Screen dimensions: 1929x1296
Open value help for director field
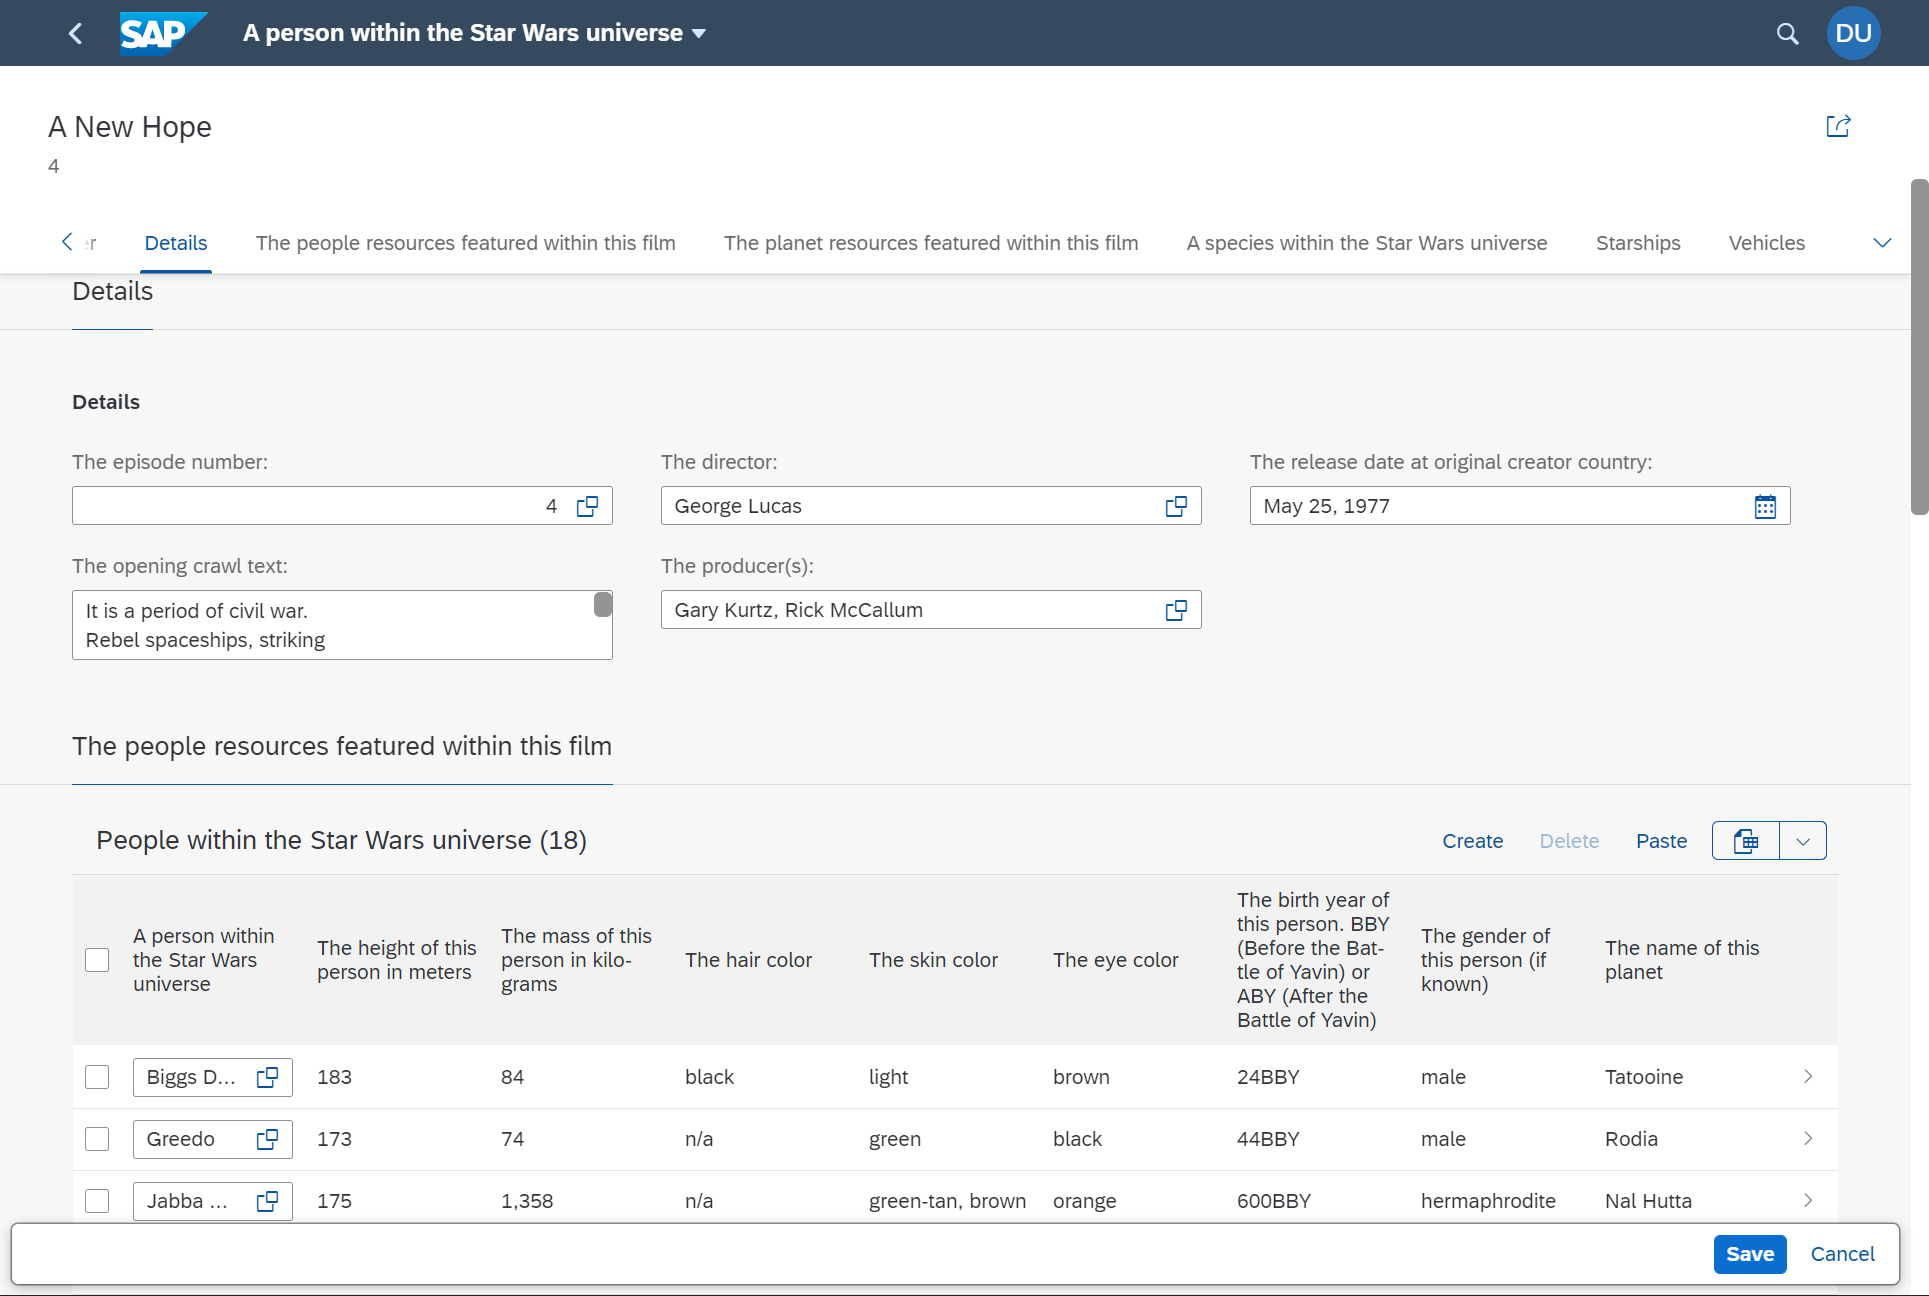coord(1176,506)
